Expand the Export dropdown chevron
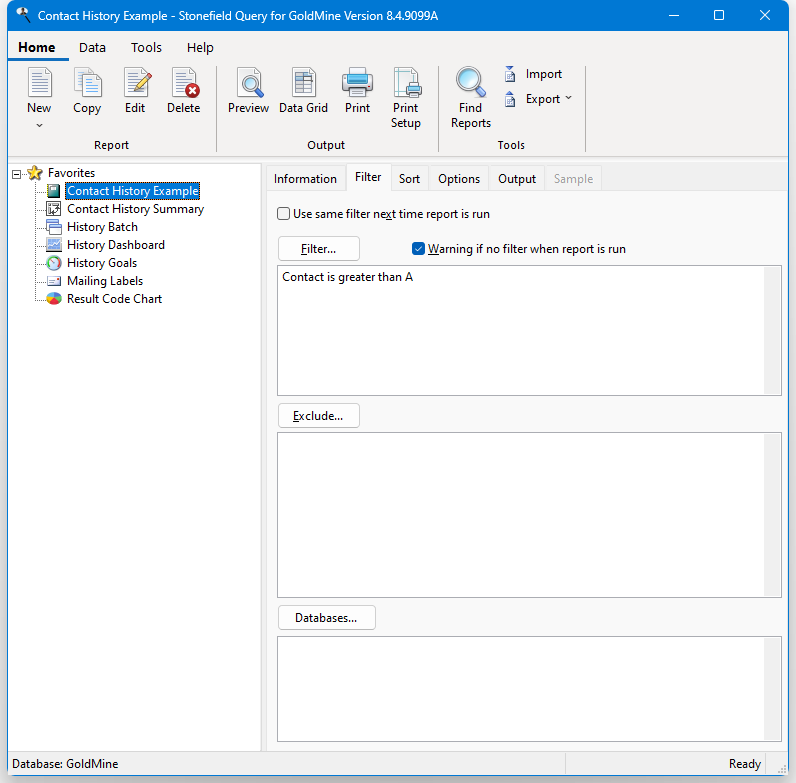 coord(569,97)
